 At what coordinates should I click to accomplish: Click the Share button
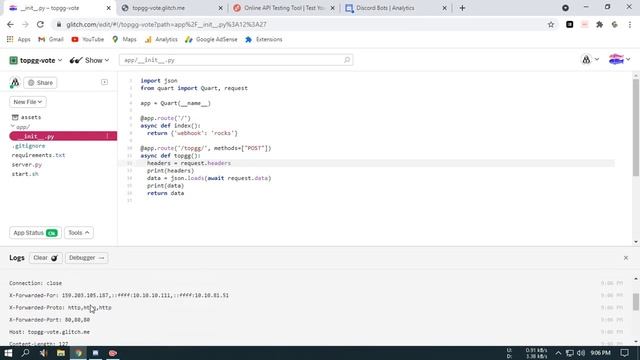click(x=40, y=83)
